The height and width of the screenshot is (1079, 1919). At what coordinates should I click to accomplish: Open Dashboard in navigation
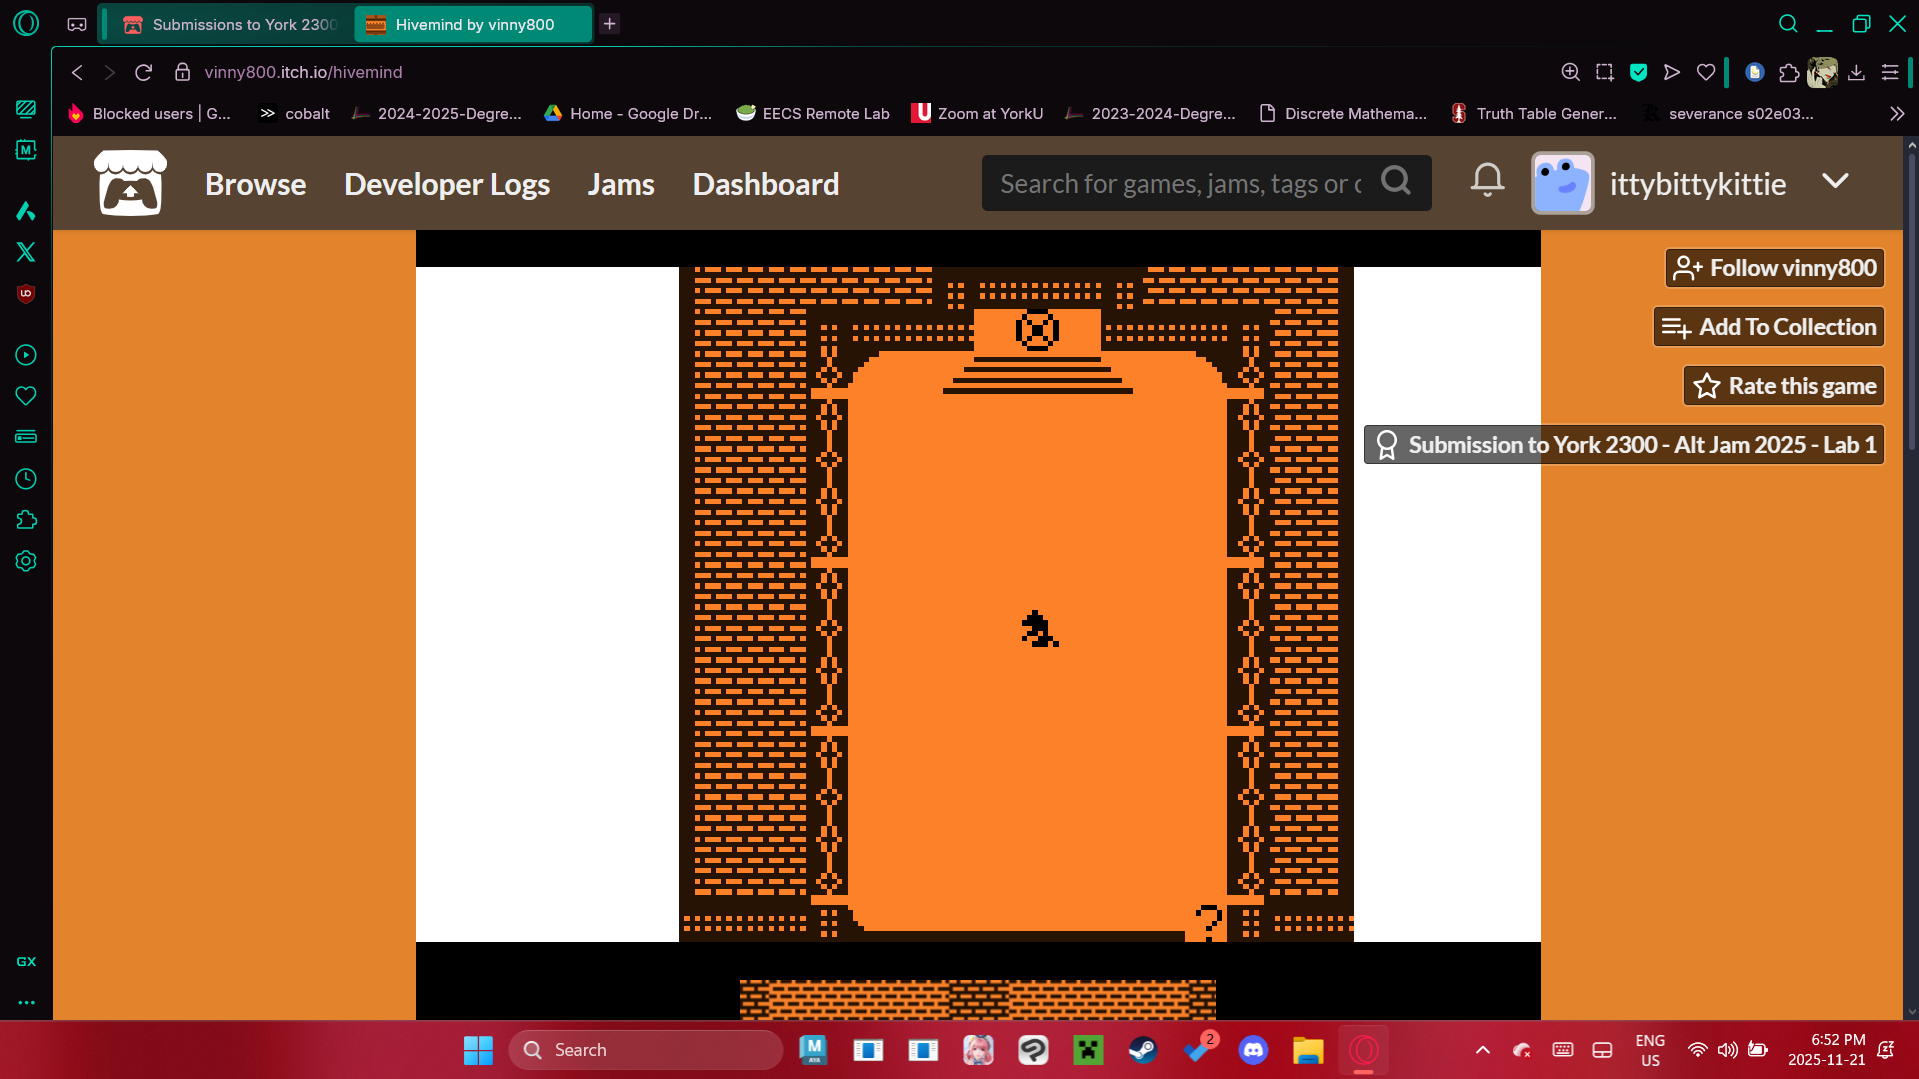click(x=766, y=184)
